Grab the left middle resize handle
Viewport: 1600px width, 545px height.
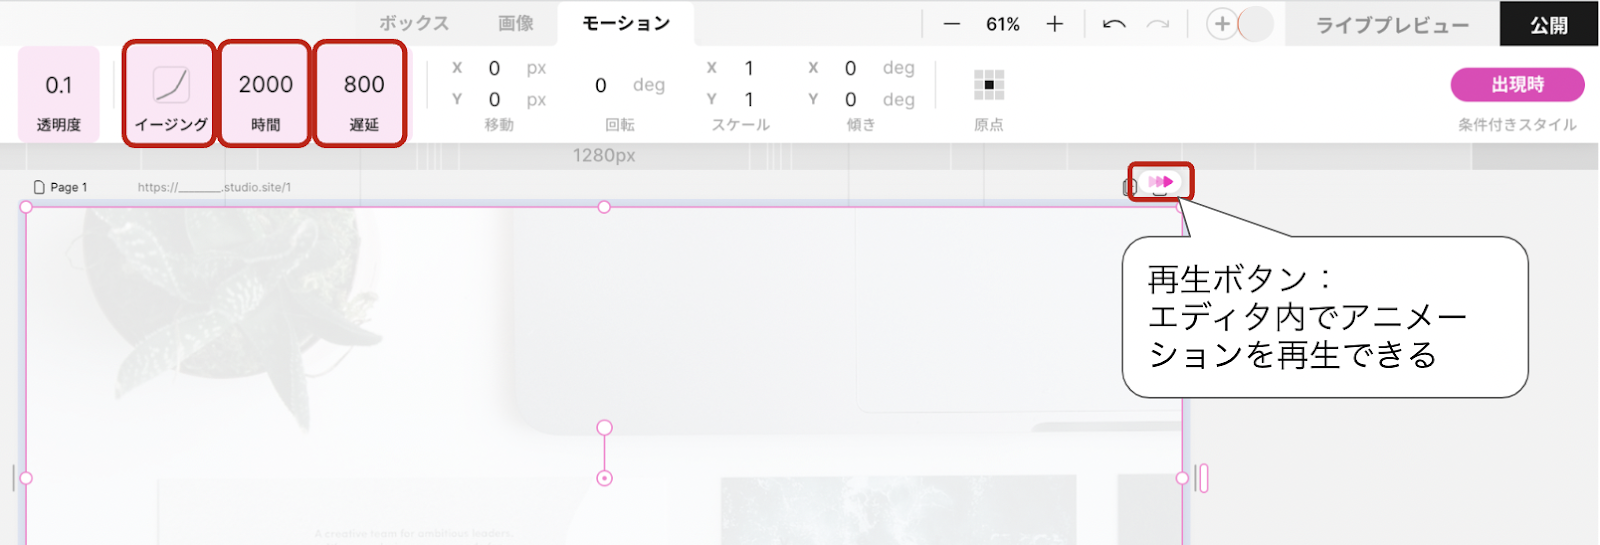pos(26,478)
